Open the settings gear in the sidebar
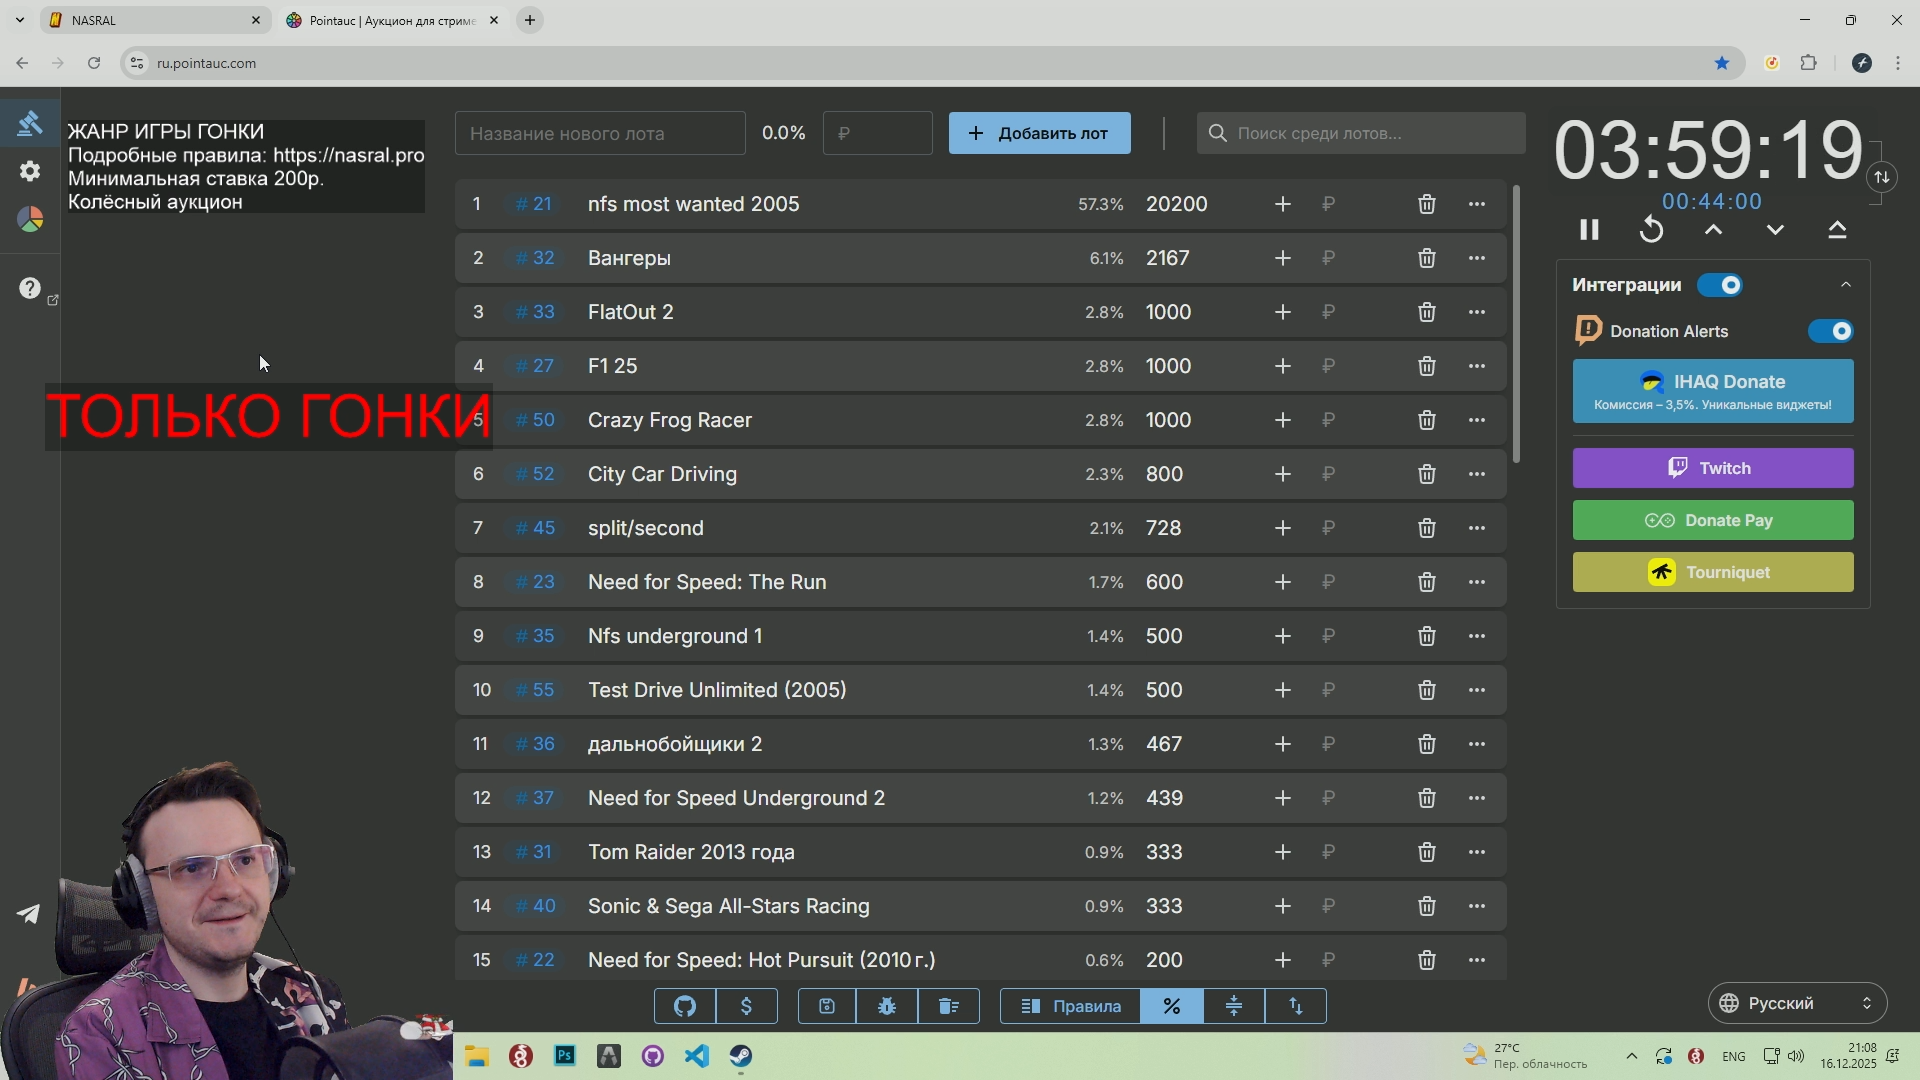 [30, 171]
